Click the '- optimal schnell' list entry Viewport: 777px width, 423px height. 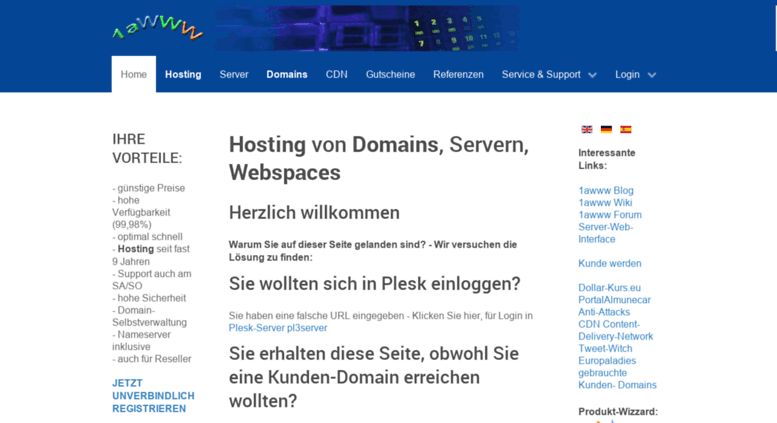[147, 237]
